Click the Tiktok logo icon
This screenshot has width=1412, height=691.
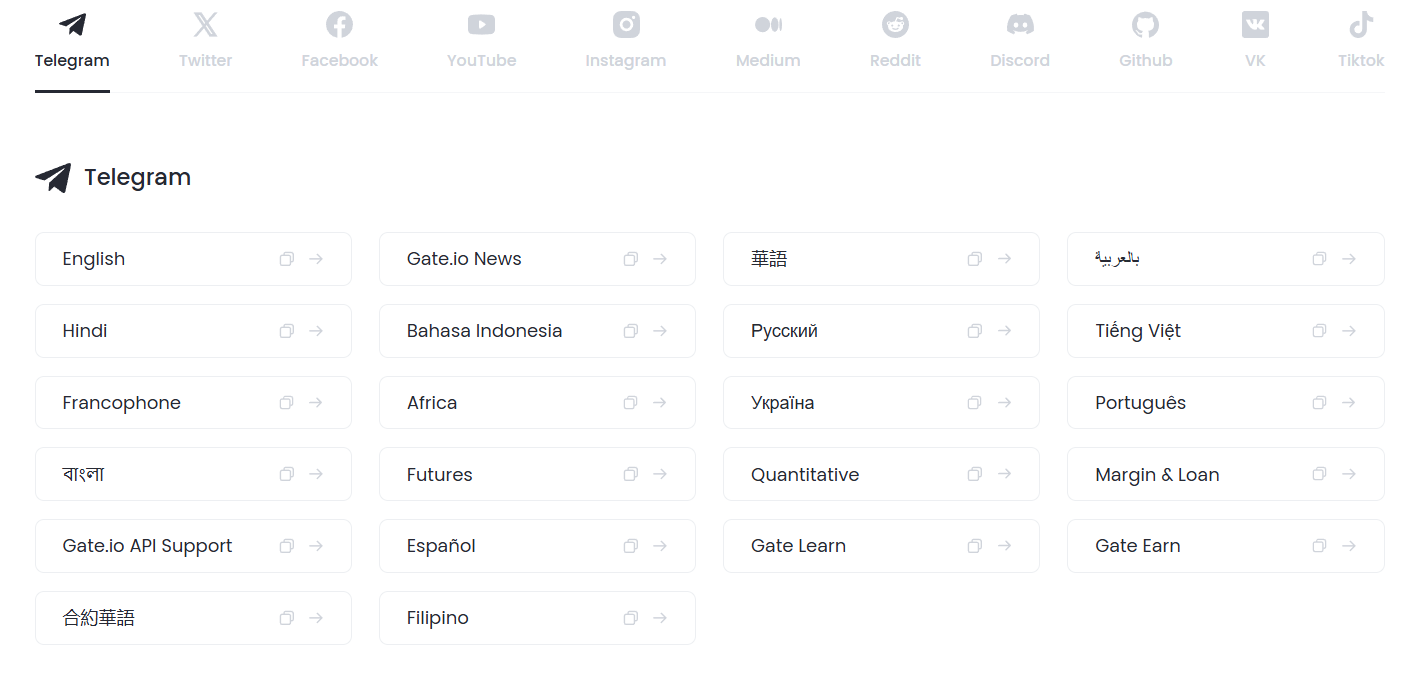(1361, 24)
